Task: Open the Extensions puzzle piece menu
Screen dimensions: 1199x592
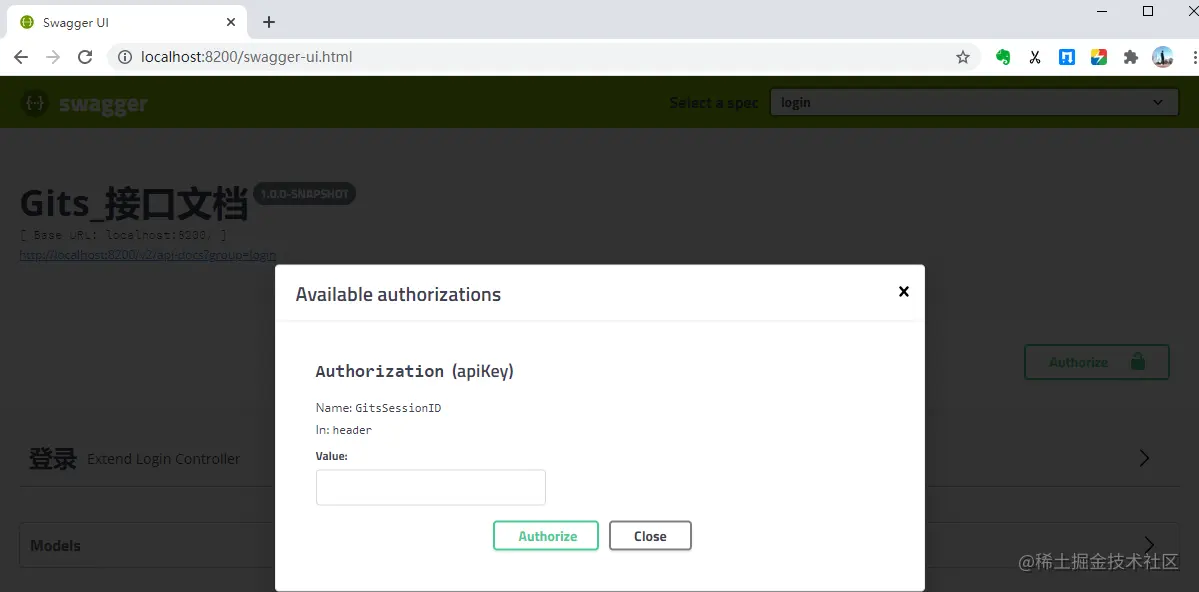Action: (1130, 57)
